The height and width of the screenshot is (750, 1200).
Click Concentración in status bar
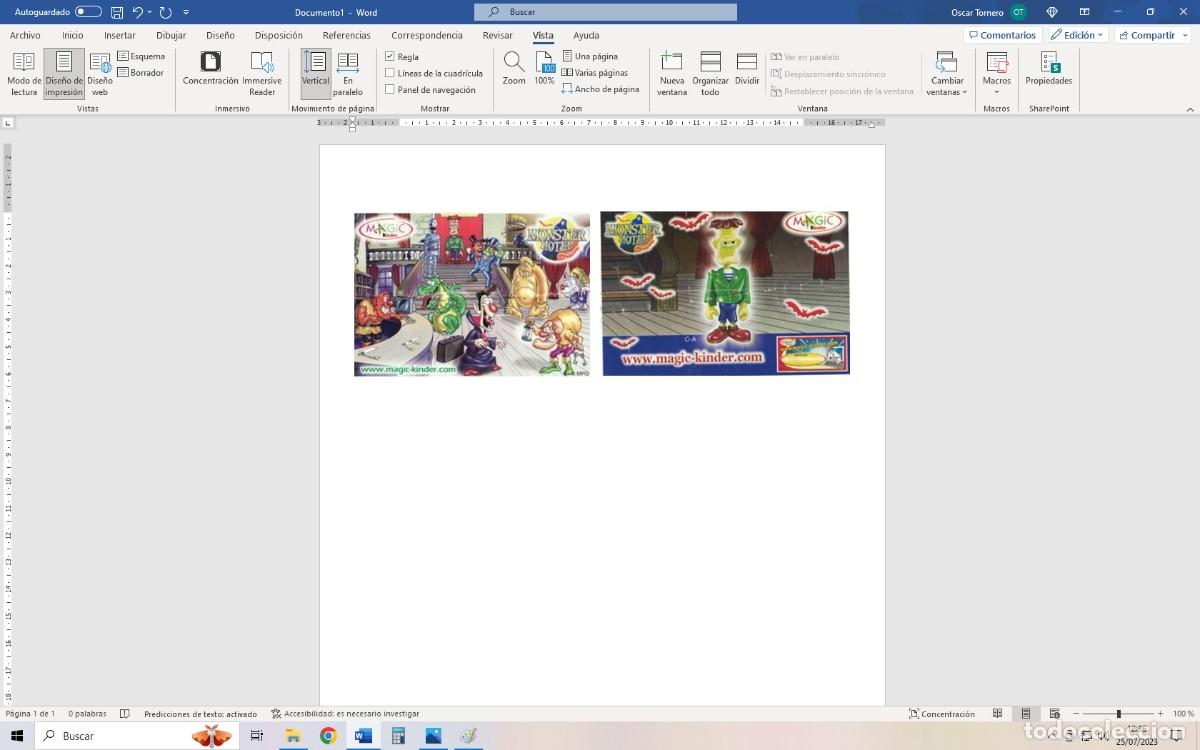(x=942, y=714)
